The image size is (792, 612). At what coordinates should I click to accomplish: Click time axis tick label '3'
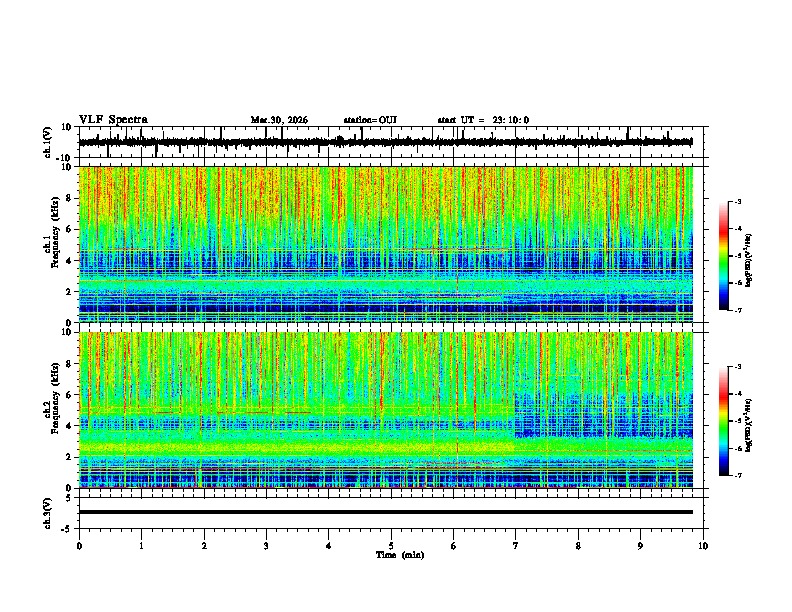(x=266, y=546)
